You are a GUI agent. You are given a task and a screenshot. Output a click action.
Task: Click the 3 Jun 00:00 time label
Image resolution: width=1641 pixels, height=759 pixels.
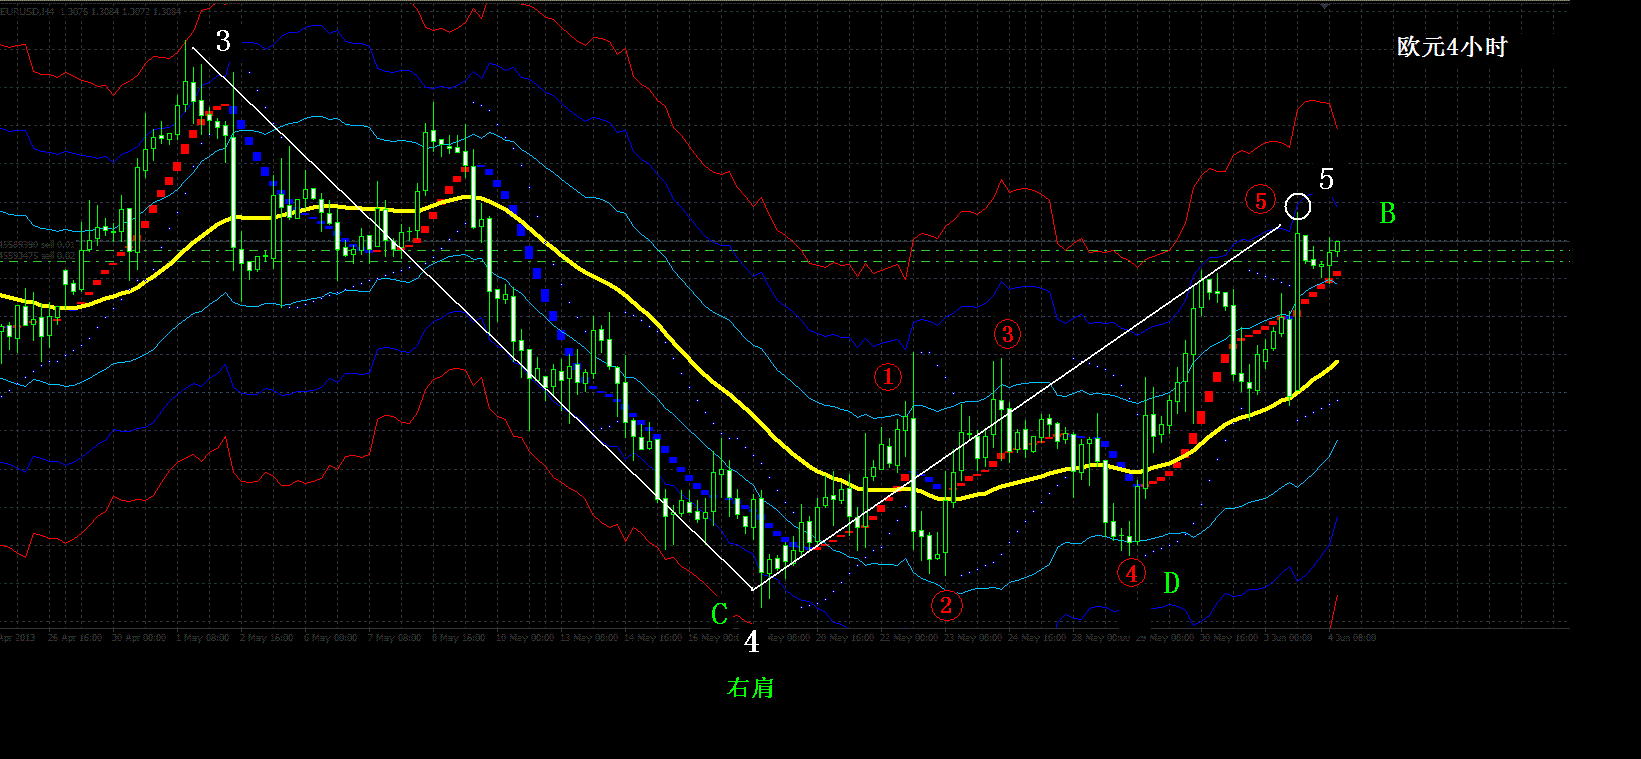(x=1288, y=638)
